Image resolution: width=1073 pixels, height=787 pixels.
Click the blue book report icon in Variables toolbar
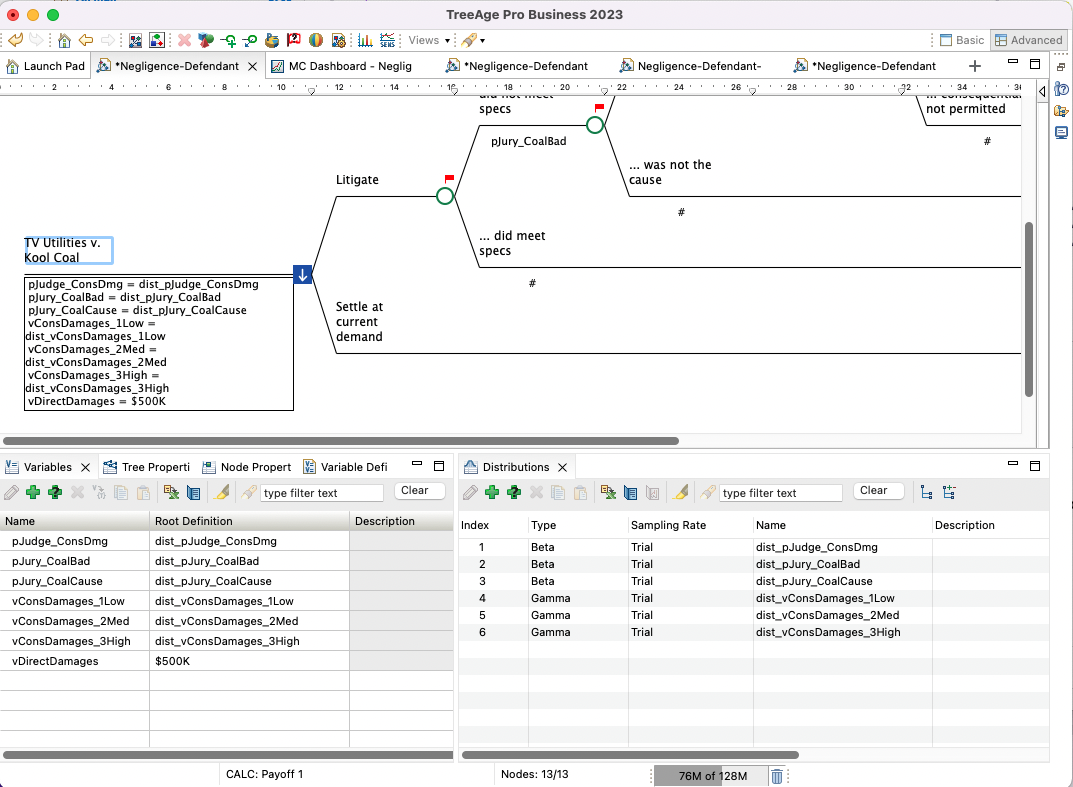click(194, 492)
